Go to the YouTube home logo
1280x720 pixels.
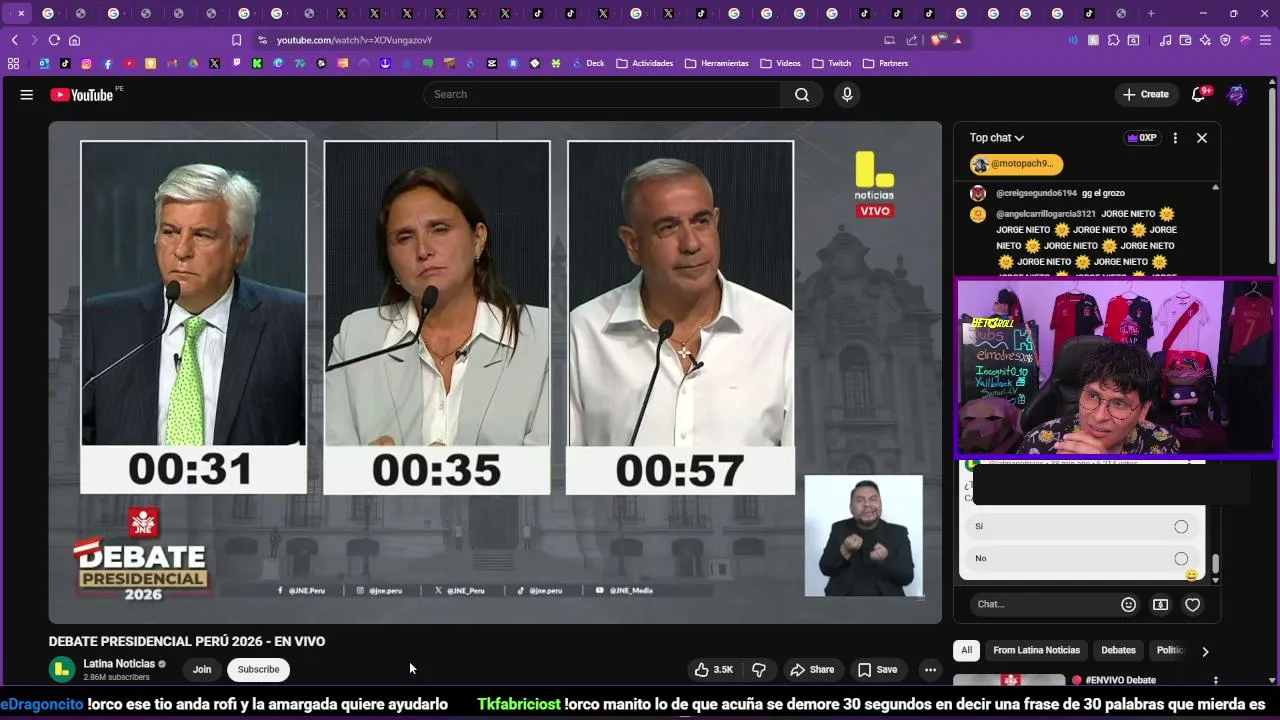[84, 94]
